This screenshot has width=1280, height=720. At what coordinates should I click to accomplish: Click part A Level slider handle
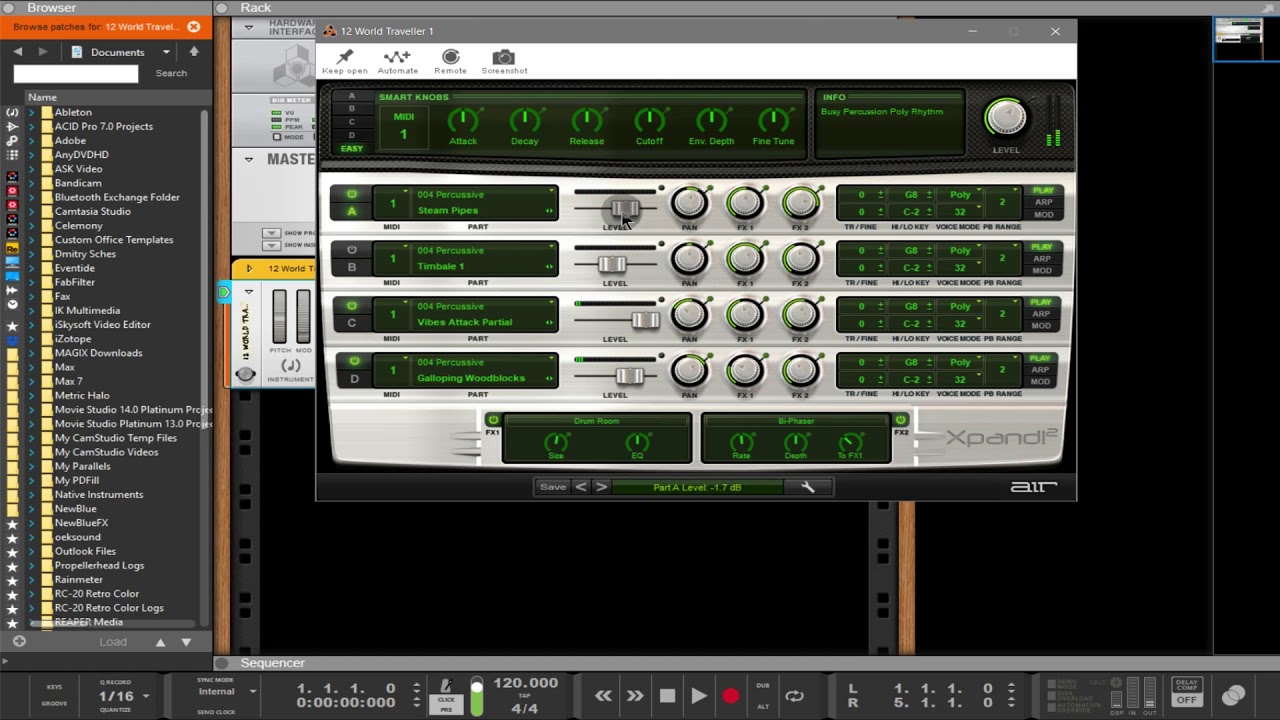(624, 208)
